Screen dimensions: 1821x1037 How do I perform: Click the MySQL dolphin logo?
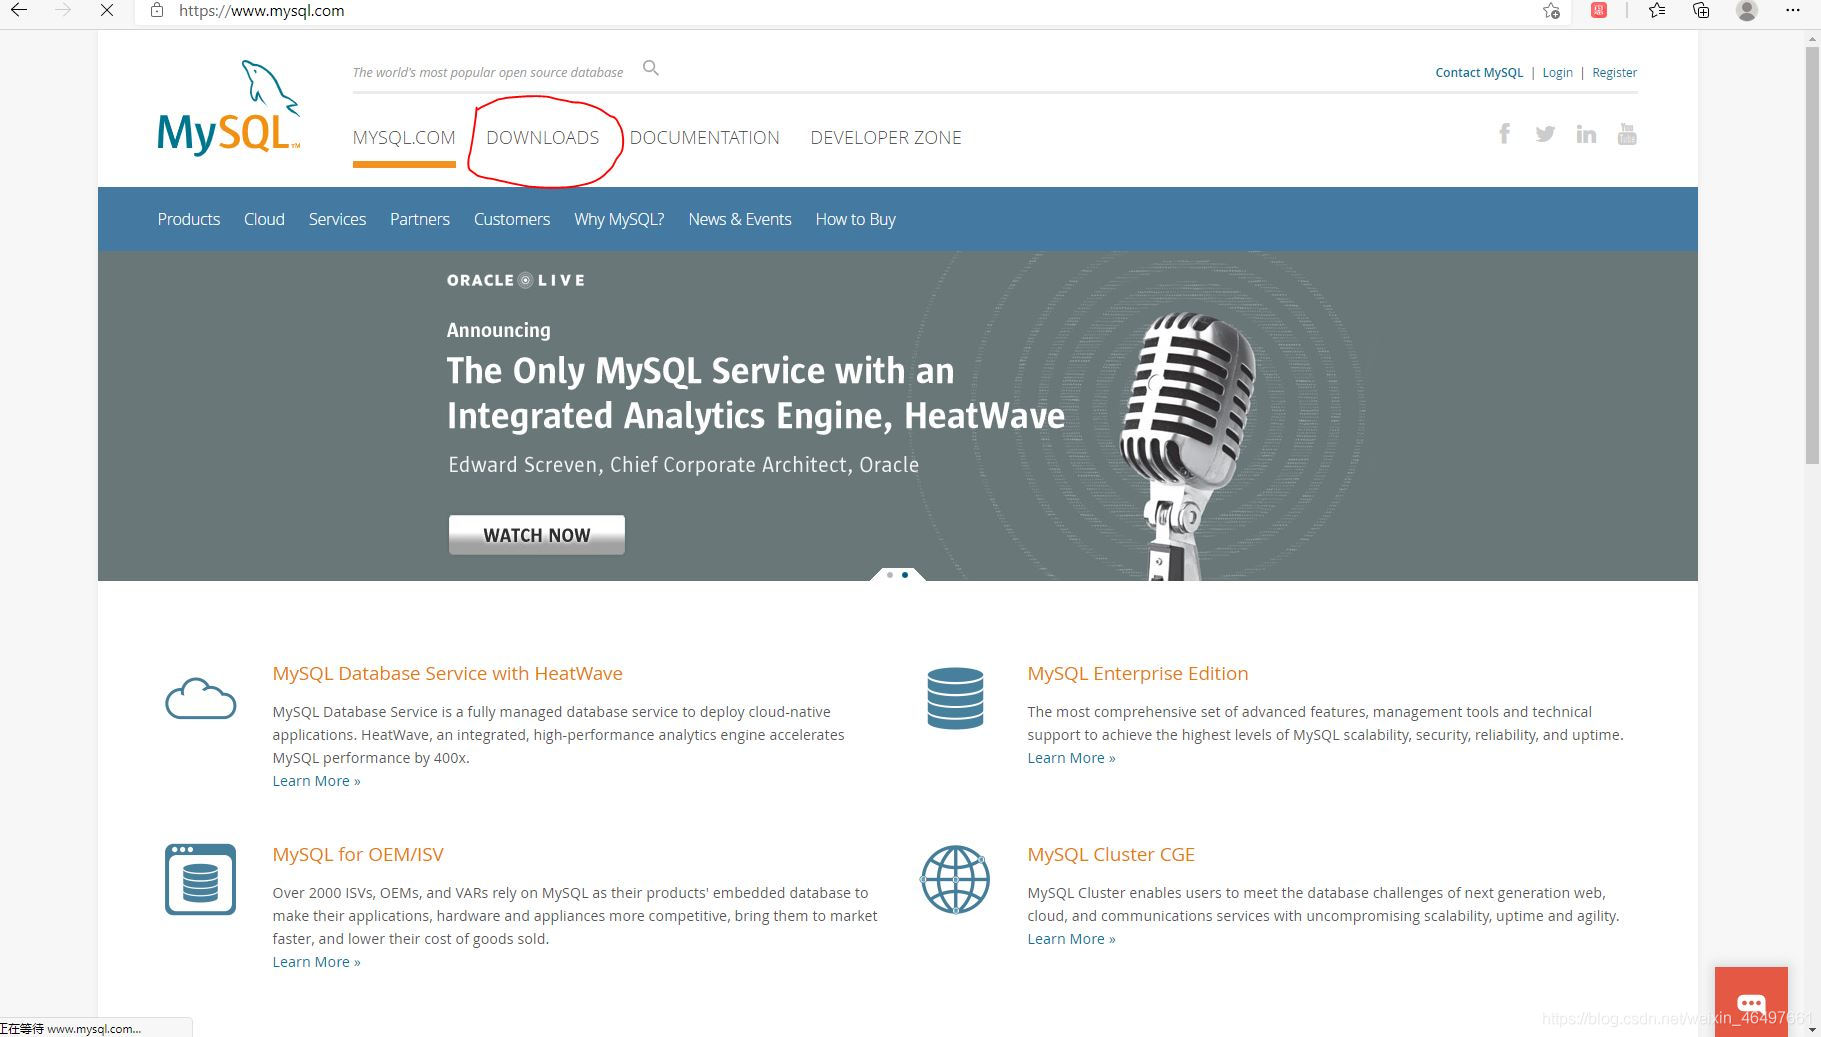pos(228,108)
